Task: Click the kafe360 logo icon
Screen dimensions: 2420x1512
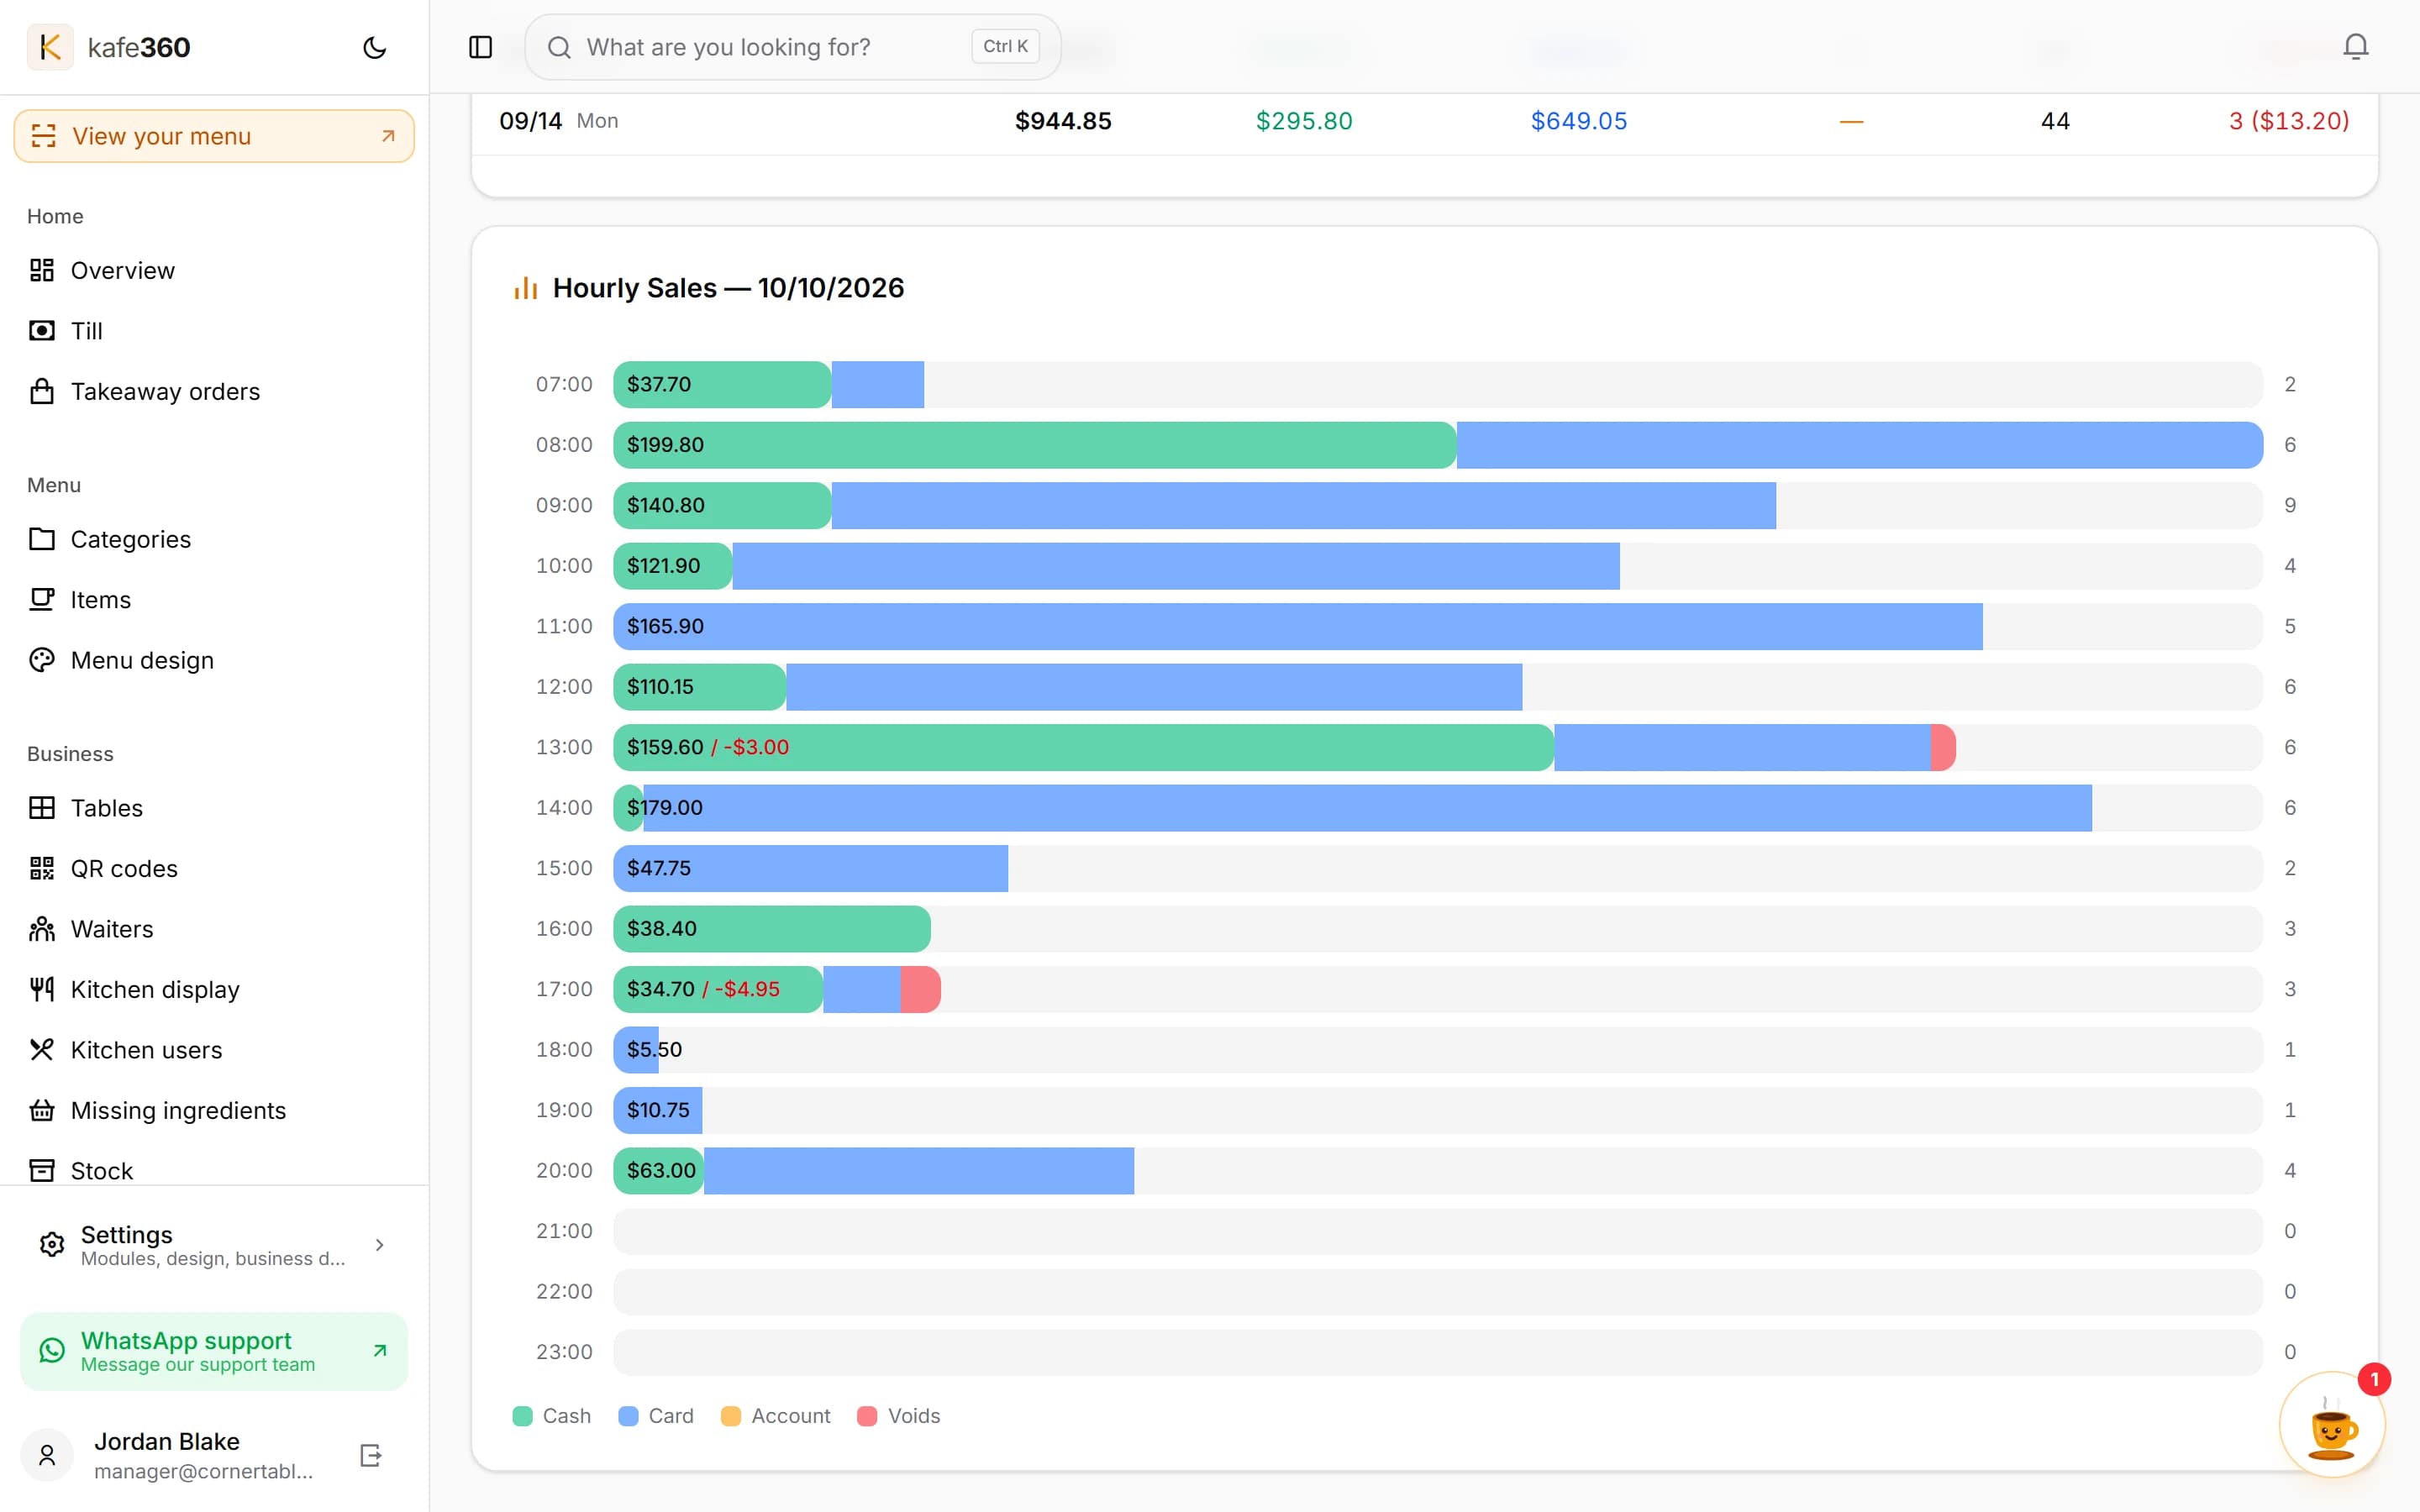Action: pyautogui.click(x=49, y=47)
